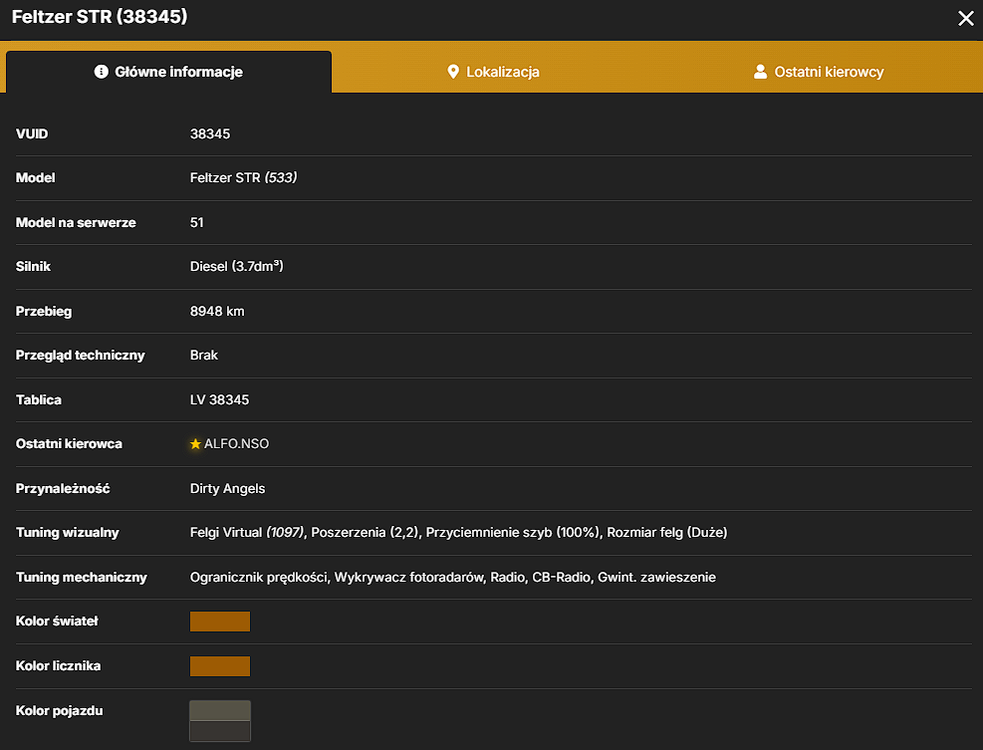
Task: Click the Tablica label
Action: (39, 400)
